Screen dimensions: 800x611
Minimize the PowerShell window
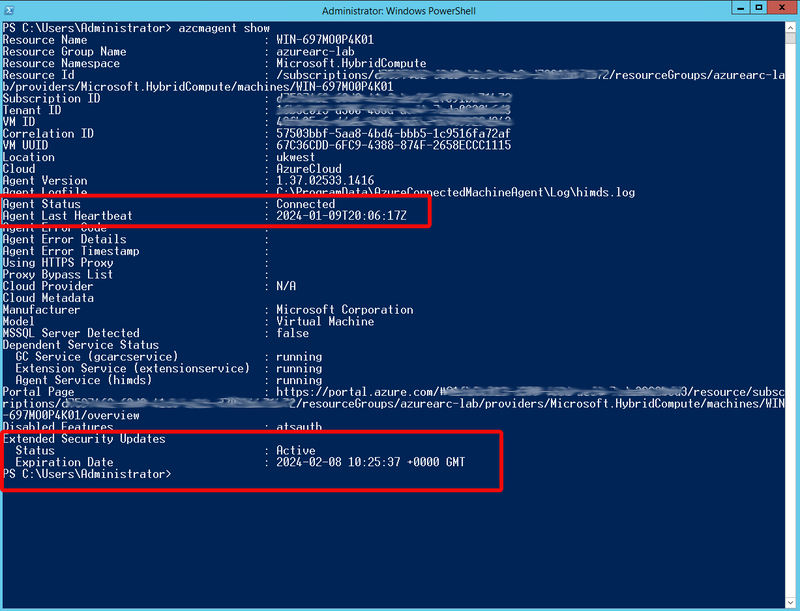pos(740,7)
